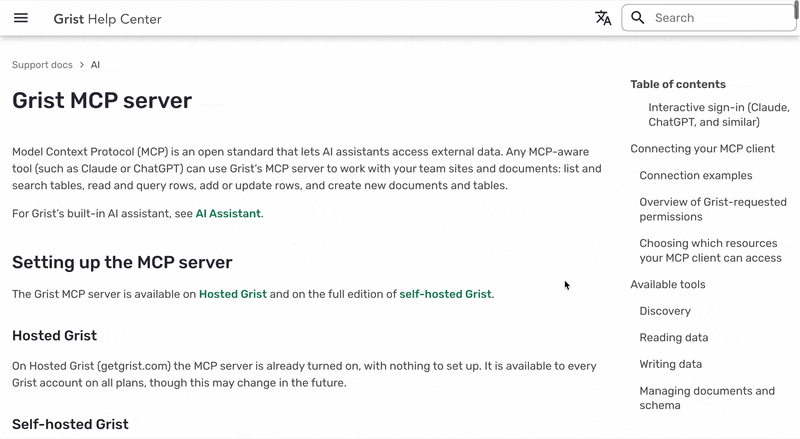This screenshot has height=439, width=800.
Task: Click the Self-hosted Grist subheading
Action: (70, 424)
